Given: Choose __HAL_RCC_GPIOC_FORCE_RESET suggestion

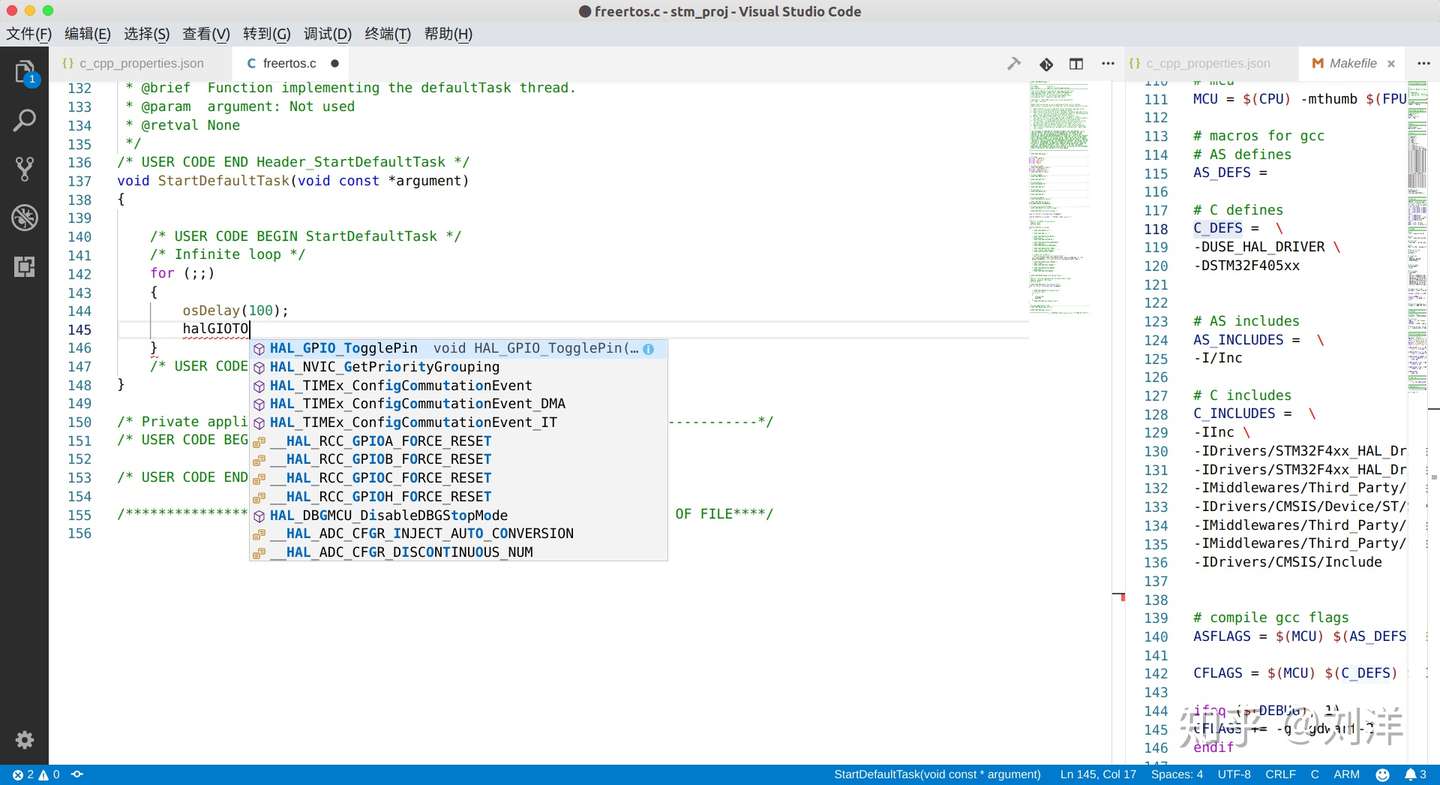Looking at the screenshot, I should (458, 478).
